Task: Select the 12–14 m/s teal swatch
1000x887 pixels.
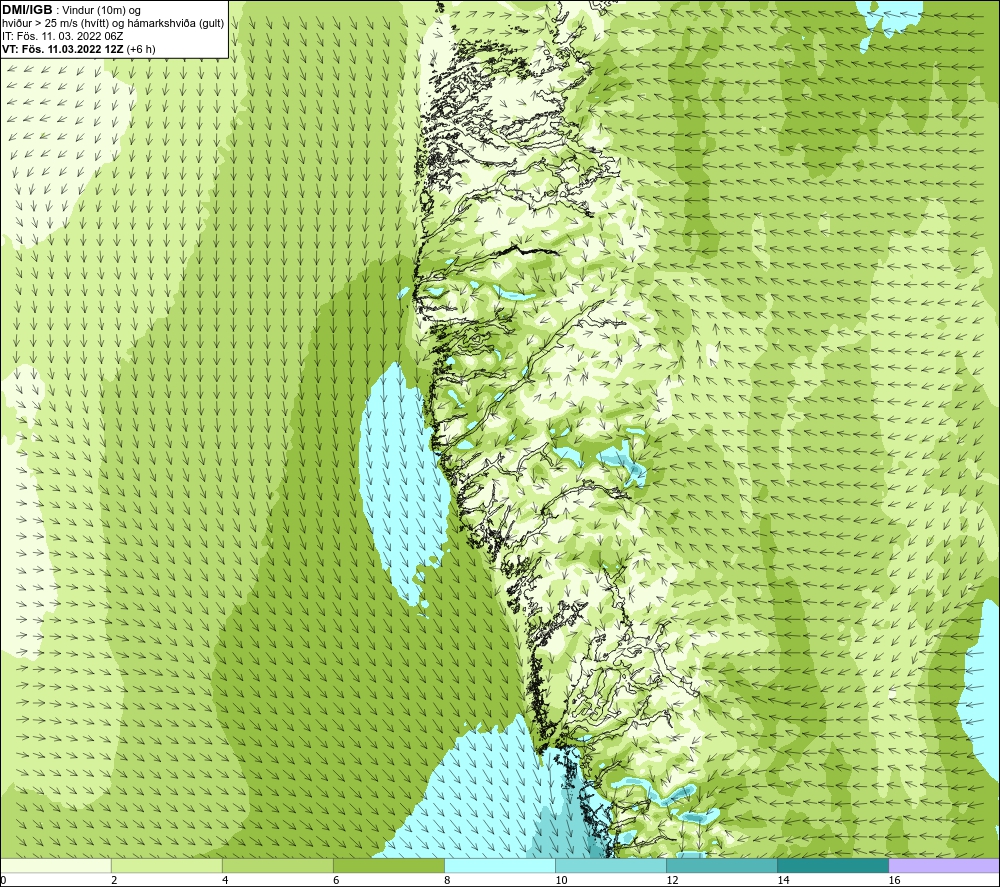Action: coord(721,865)
